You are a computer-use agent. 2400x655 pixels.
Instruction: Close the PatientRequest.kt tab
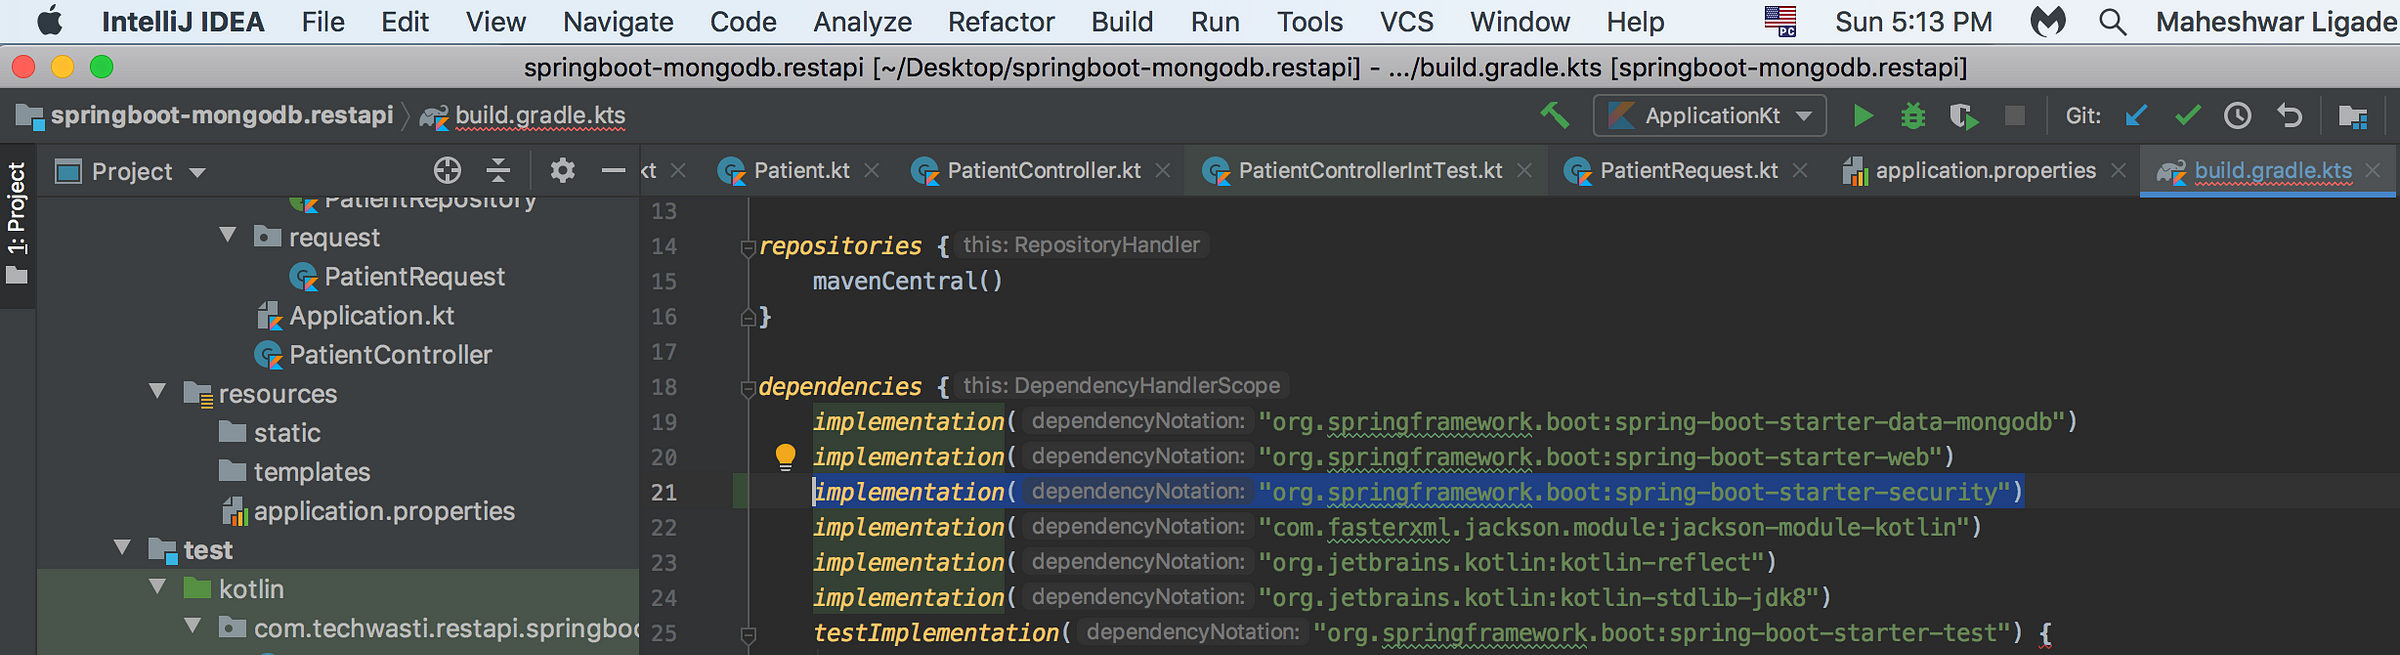(x=1800, y=171)
